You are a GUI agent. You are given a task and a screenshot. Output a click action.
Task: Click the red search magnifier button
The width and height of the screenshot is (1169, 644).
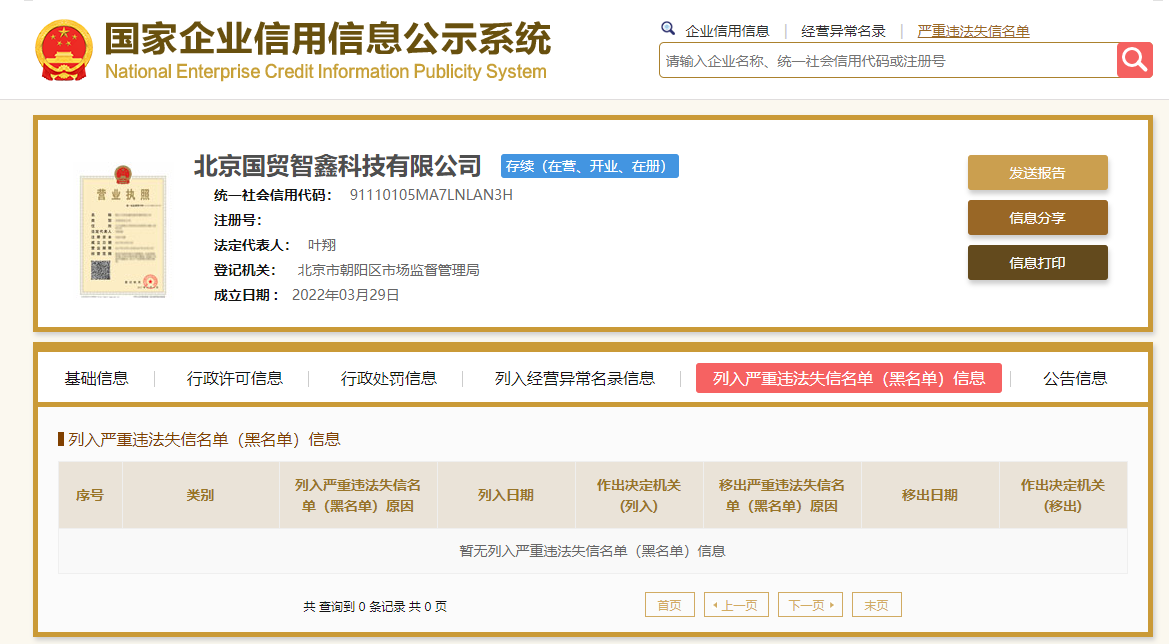pyautogui.click(x=1135, y=60)
